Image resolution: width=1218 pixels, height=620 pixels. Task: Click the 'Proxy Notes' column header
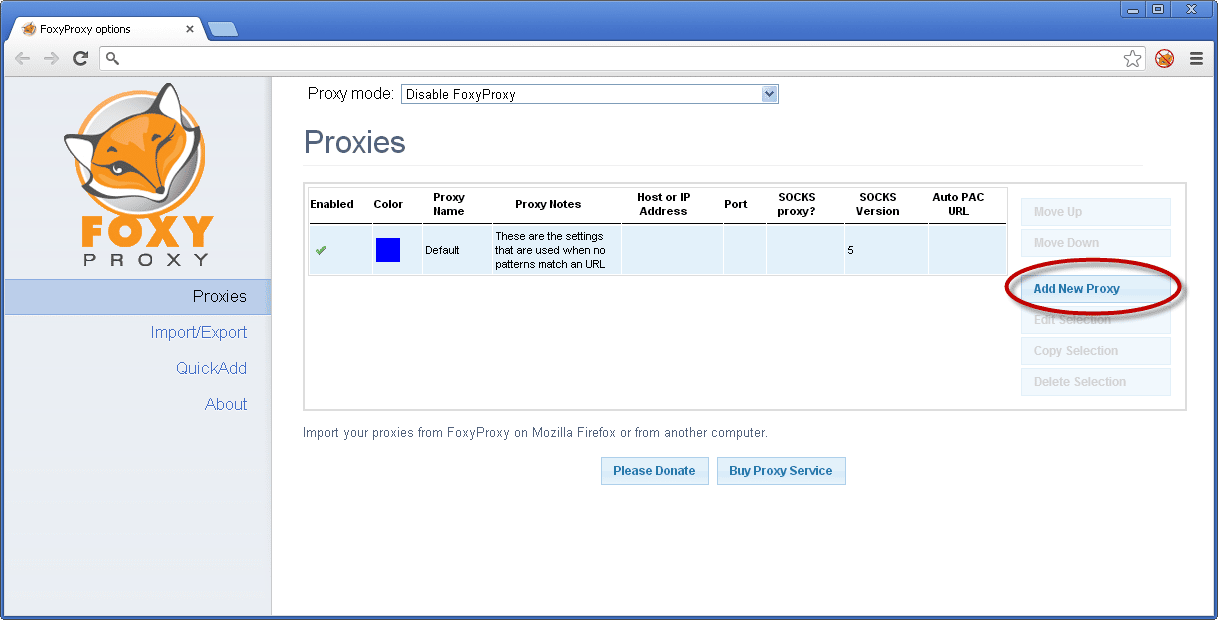point(548,204)
